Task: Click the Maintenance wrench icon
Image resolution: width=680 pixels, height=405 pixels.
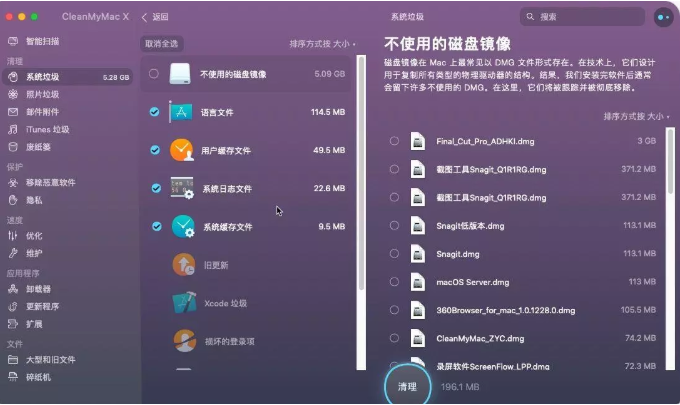Action: point(13,253)
